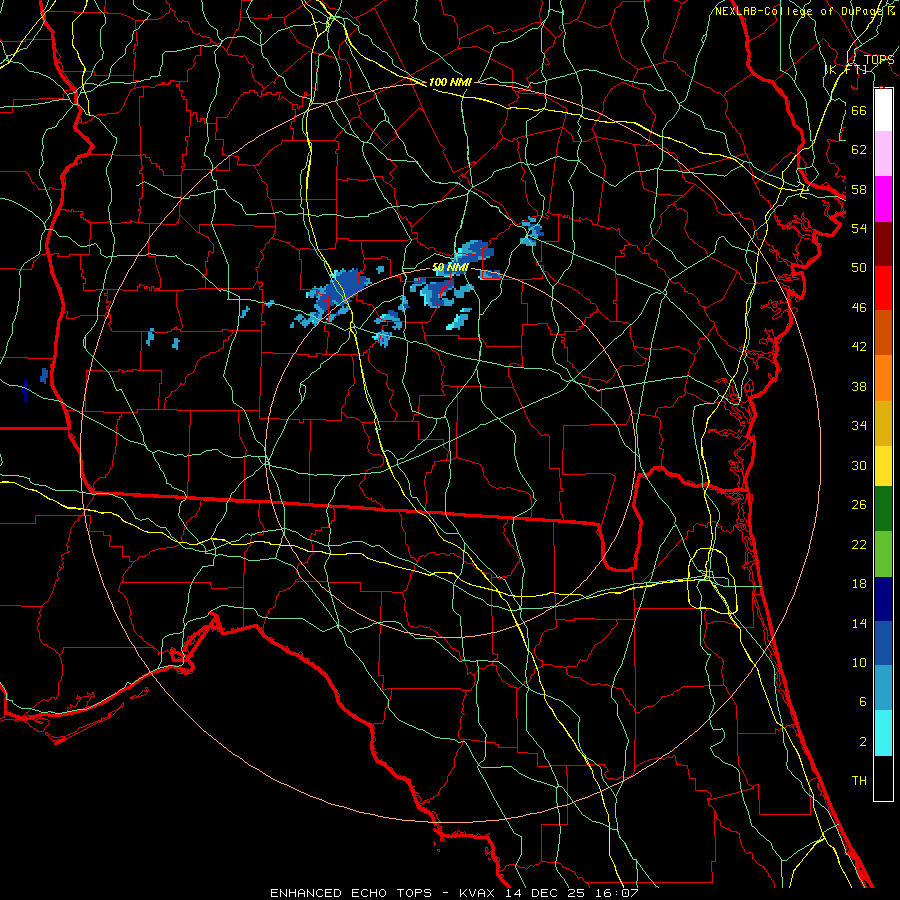This screenshot has height=900, width=900.
Task: Click the legend value '58'
Action: tap(859, 189)
